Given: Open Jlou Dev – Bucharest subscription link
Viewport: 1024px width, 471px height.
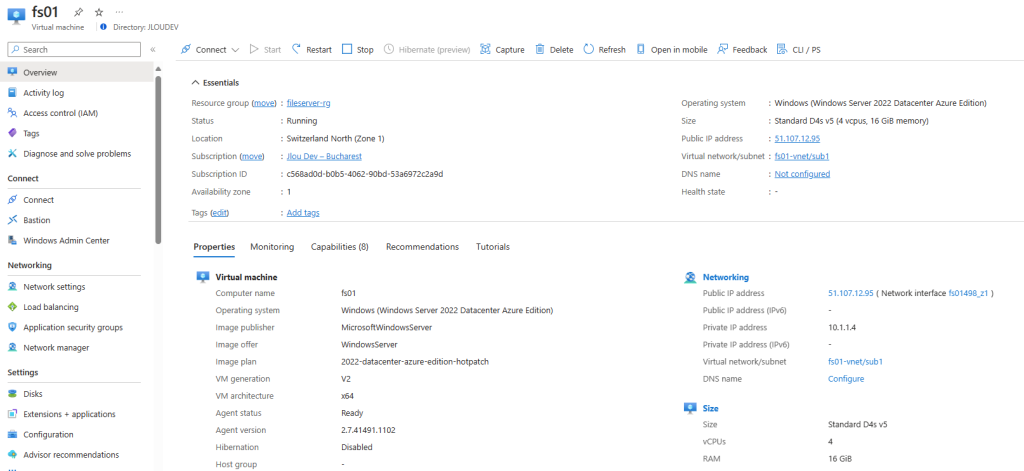Looking at the screenshot, I should (x=324, y=157).
